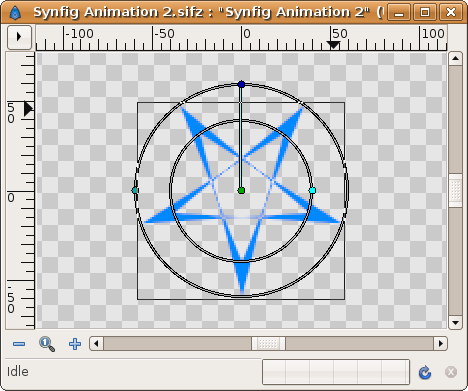The width and height of the screenshot is (468, 391).
Task: Click the progress bar in status area
Action: click(336, 372)
